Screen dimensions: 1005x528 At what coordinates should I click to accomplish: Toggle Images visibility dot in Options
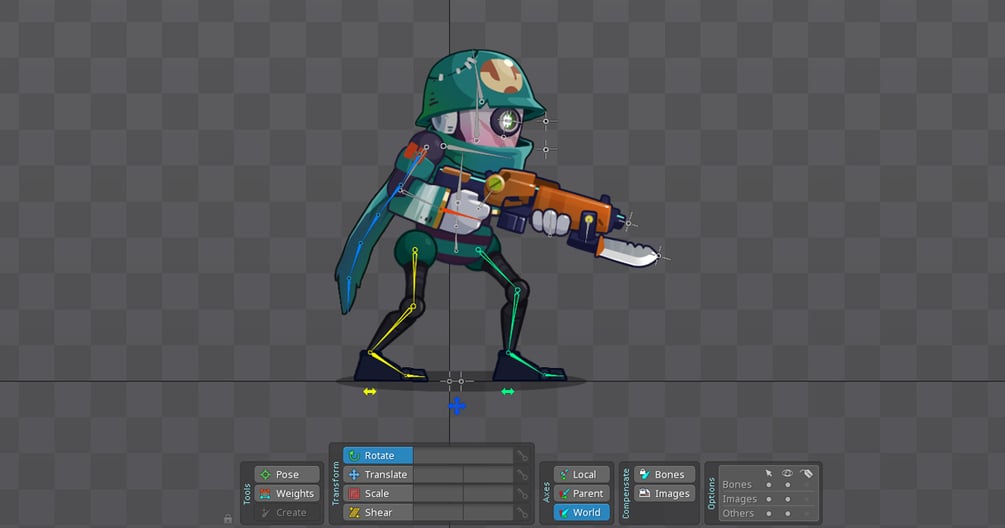pyautogui.click(x=788, y=499)
